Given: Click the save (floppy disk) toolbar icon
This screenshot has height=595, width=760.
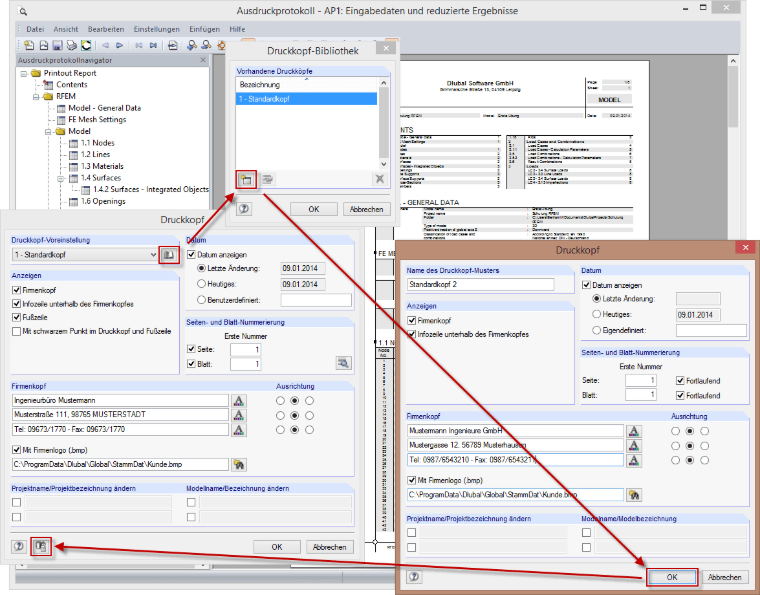Looking at the screenshot, I should [x=57, y=45].
